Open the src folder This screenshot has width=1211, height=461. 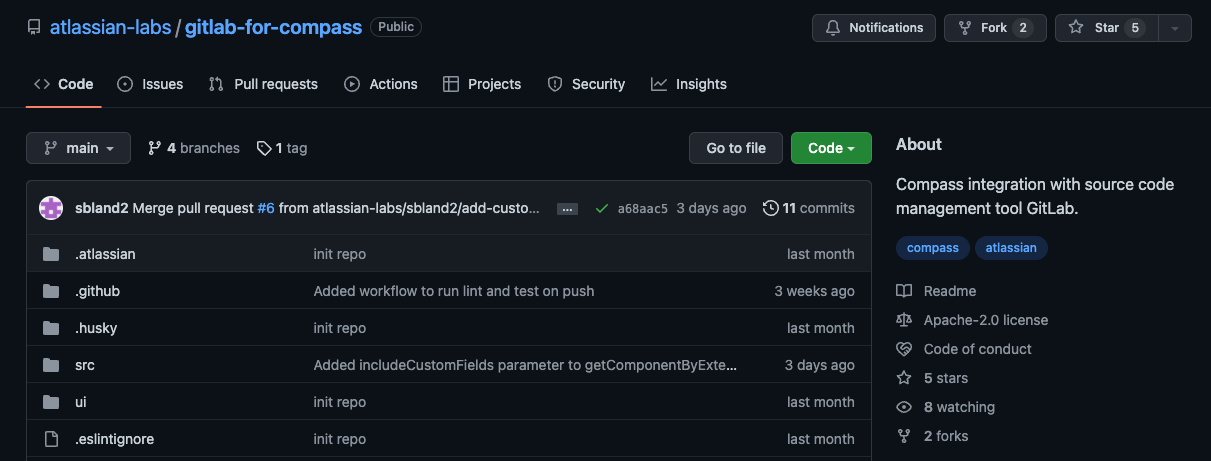85,365
